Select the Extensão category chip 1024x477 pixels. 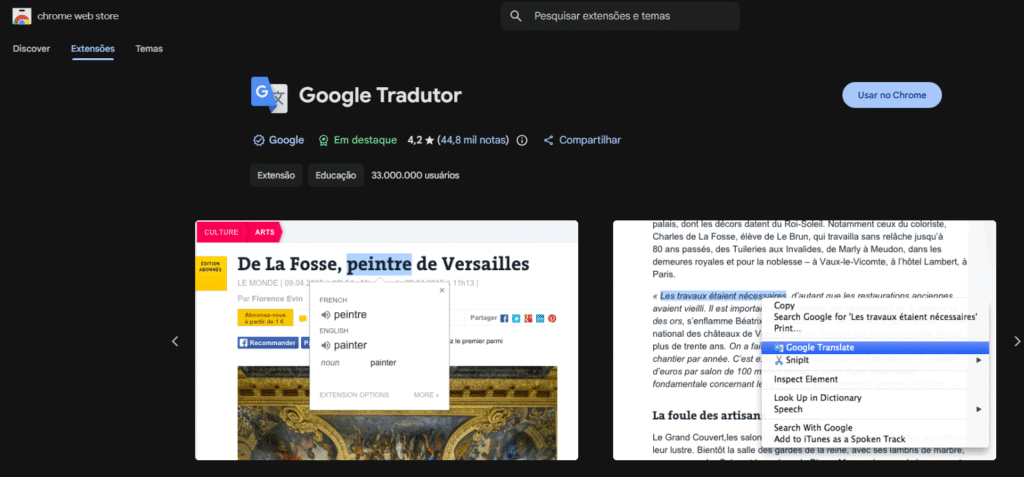276,175
